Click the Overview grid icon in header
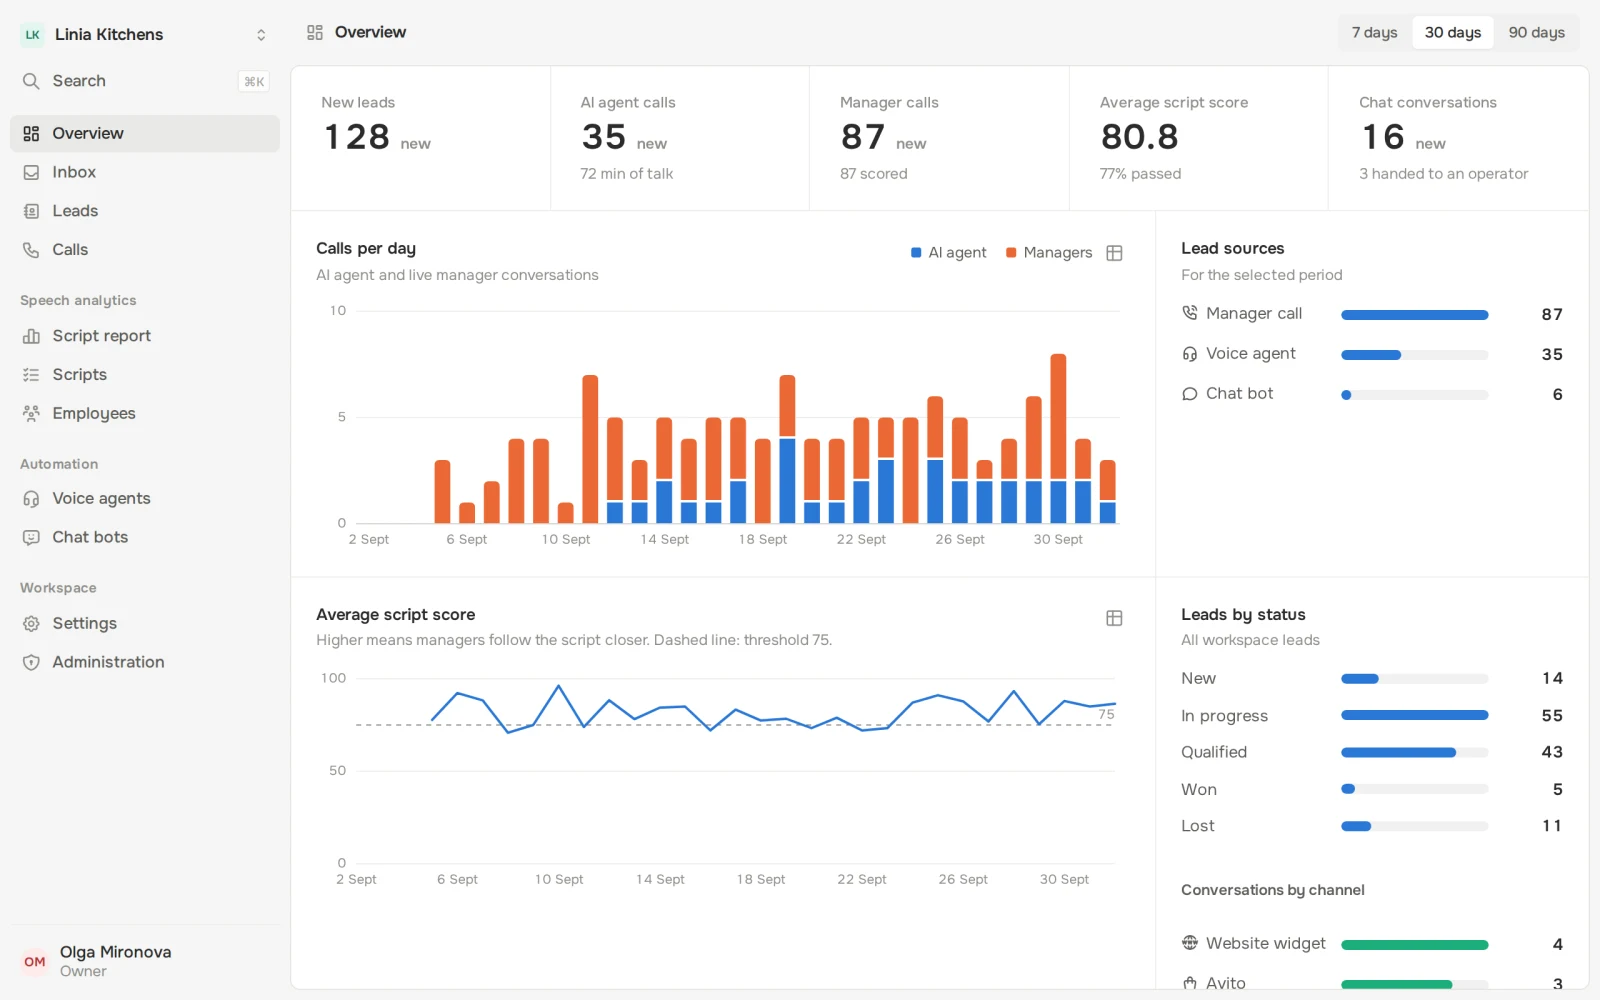The height and width of the screenshot is (1000, 1600). coord(315,33)
